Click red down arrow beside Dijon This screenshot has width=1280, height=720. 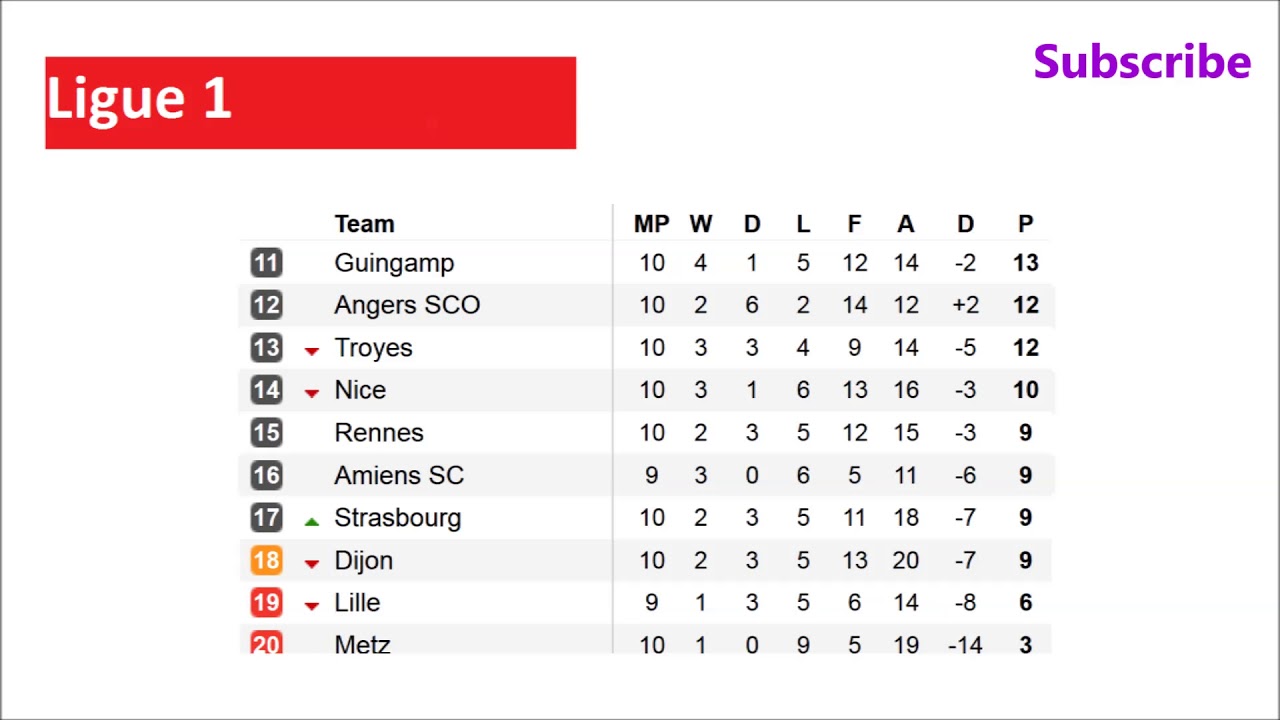pyautogui.click(x=312, y=563)
